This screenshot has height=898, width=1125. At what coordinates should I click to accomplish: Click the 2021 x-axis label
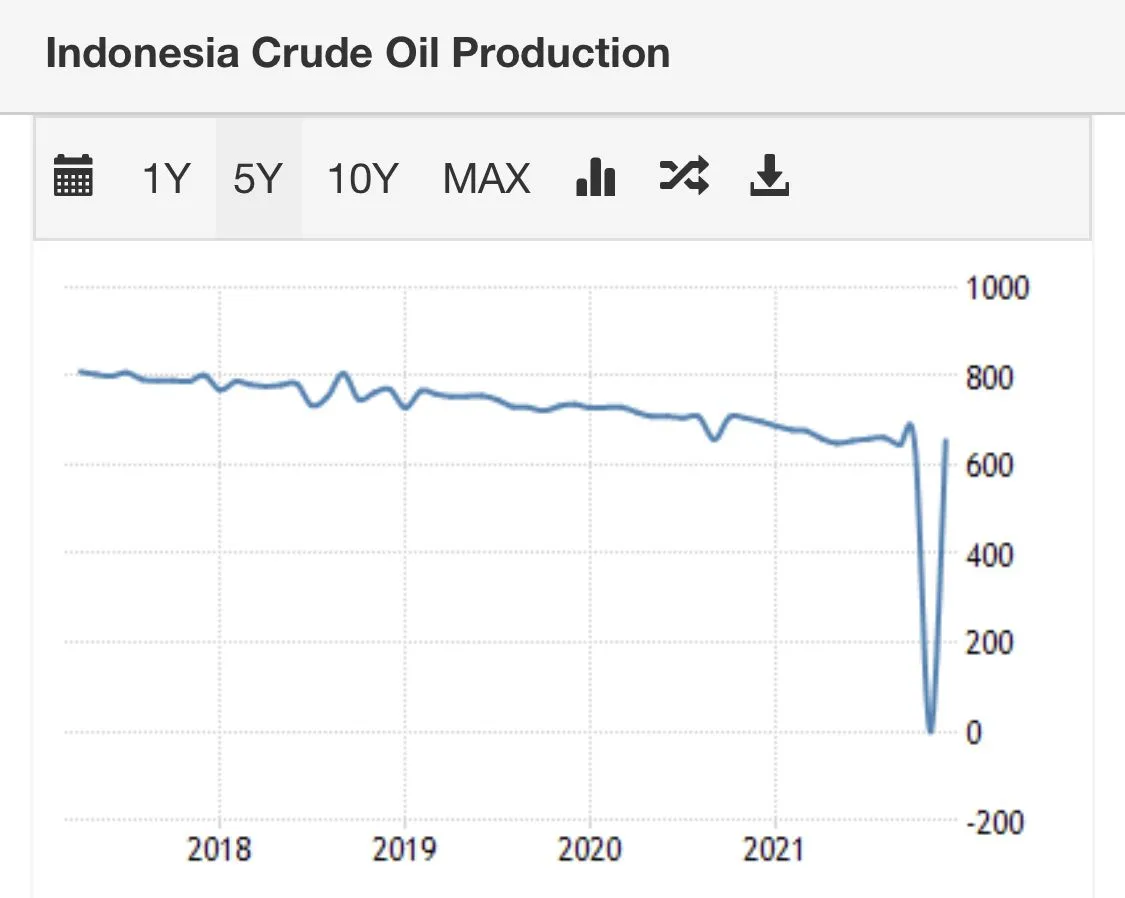[x=775, y=849]
